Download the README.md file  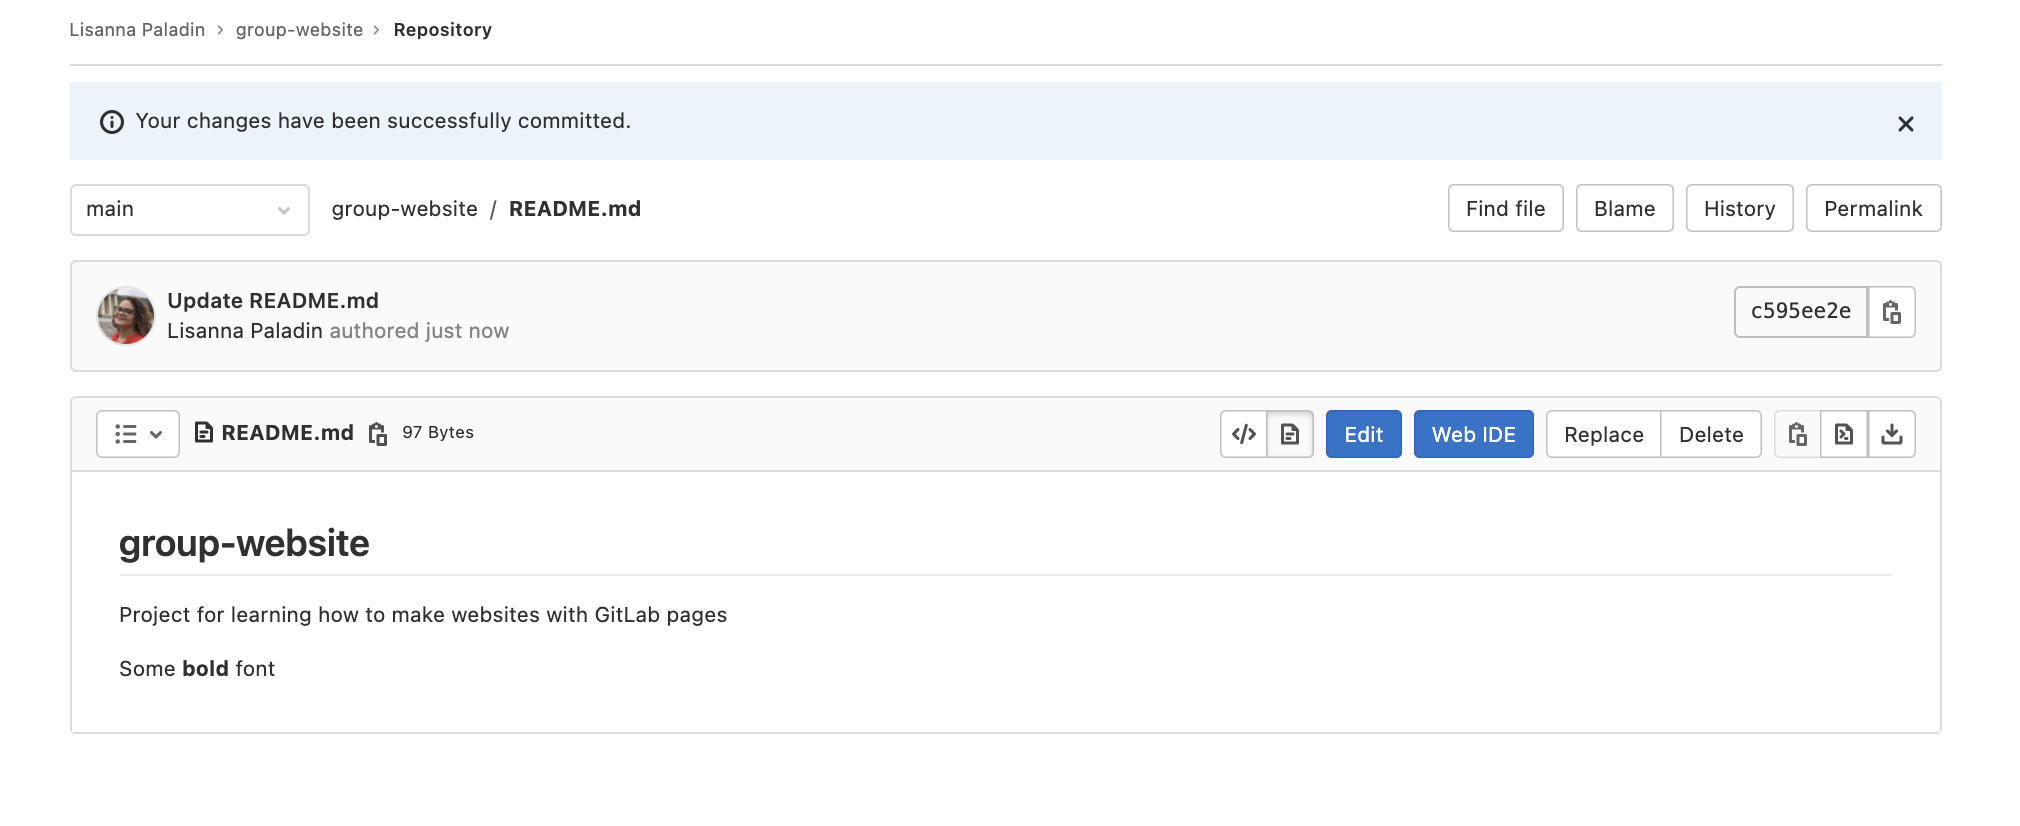(x=1893, y=433)
